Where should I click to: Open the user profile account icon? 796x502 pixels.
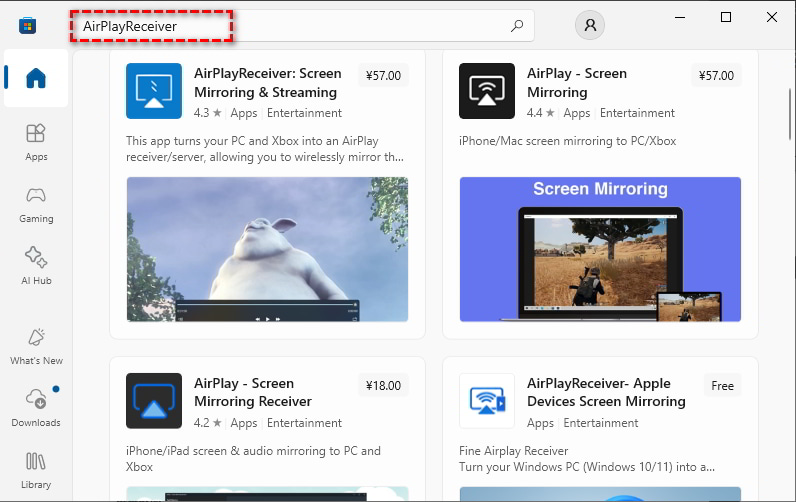(590, 25)
